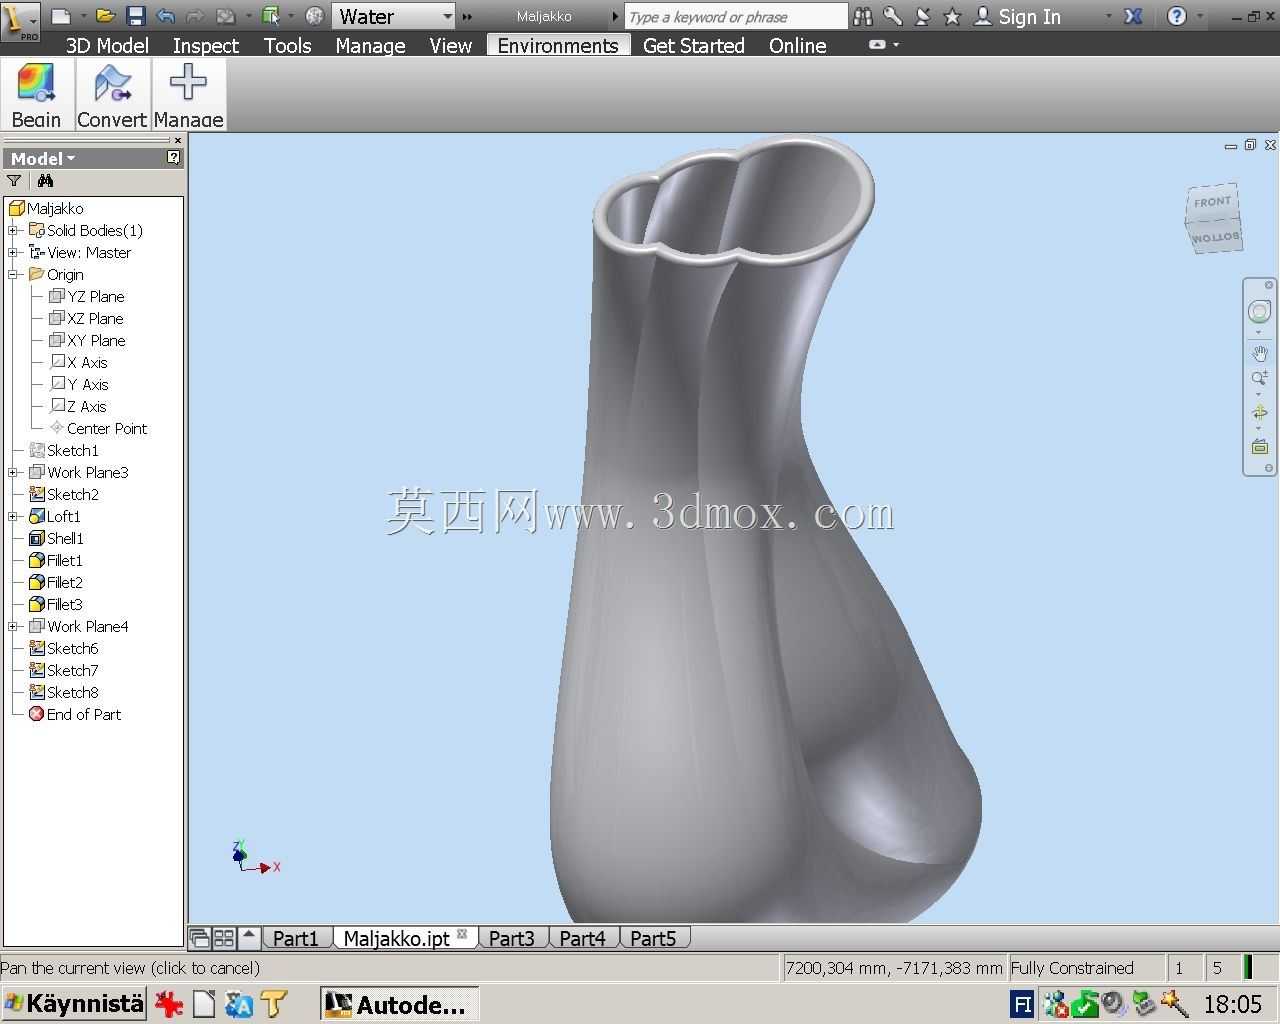Select the Maljakko root node

(x=47, y=208)
